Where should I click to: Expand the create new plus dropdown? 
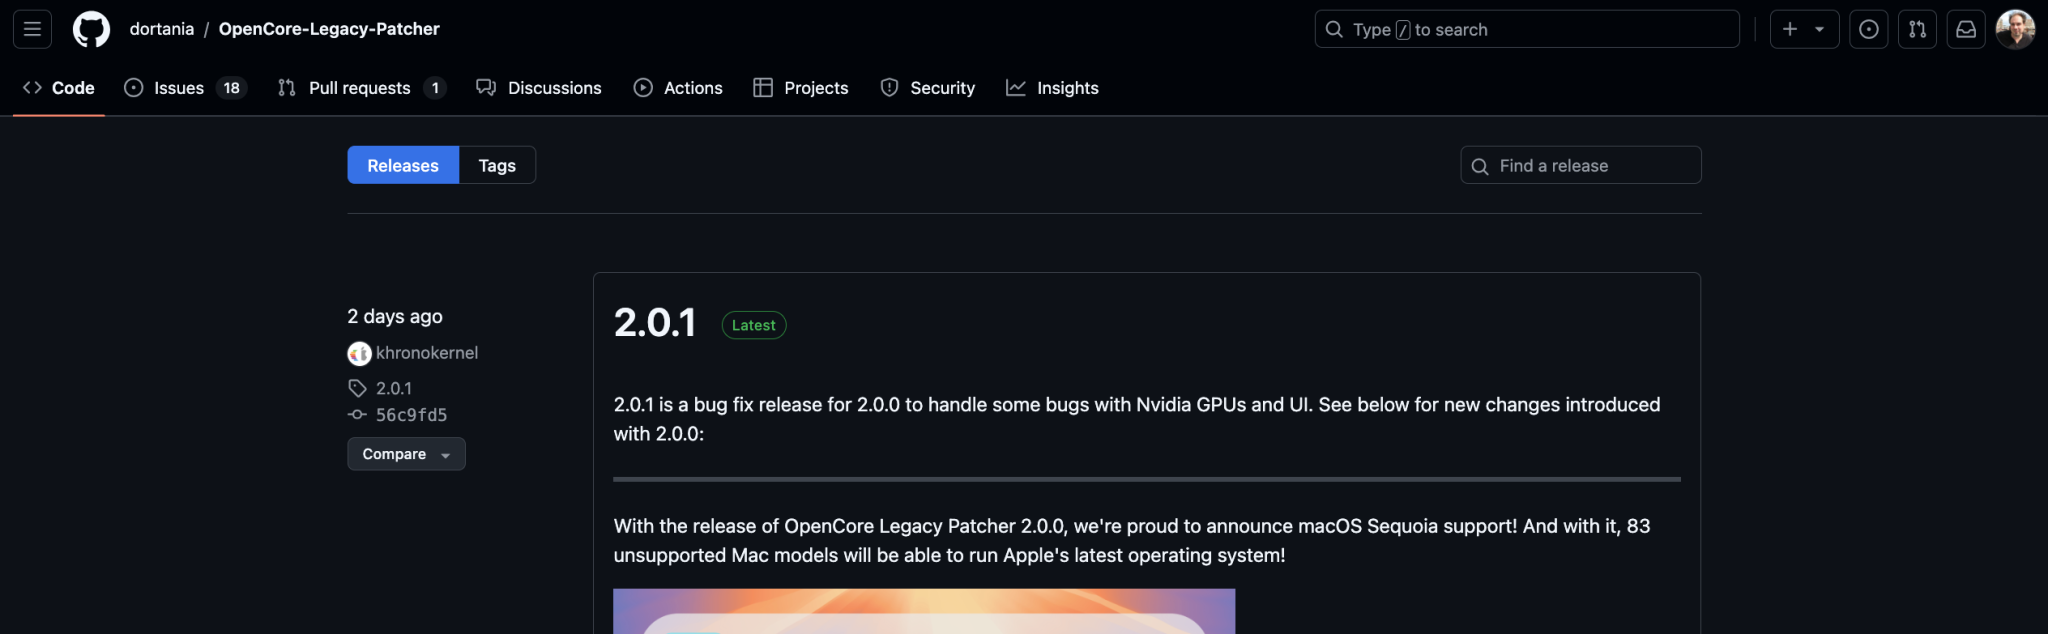(1804, 29)
